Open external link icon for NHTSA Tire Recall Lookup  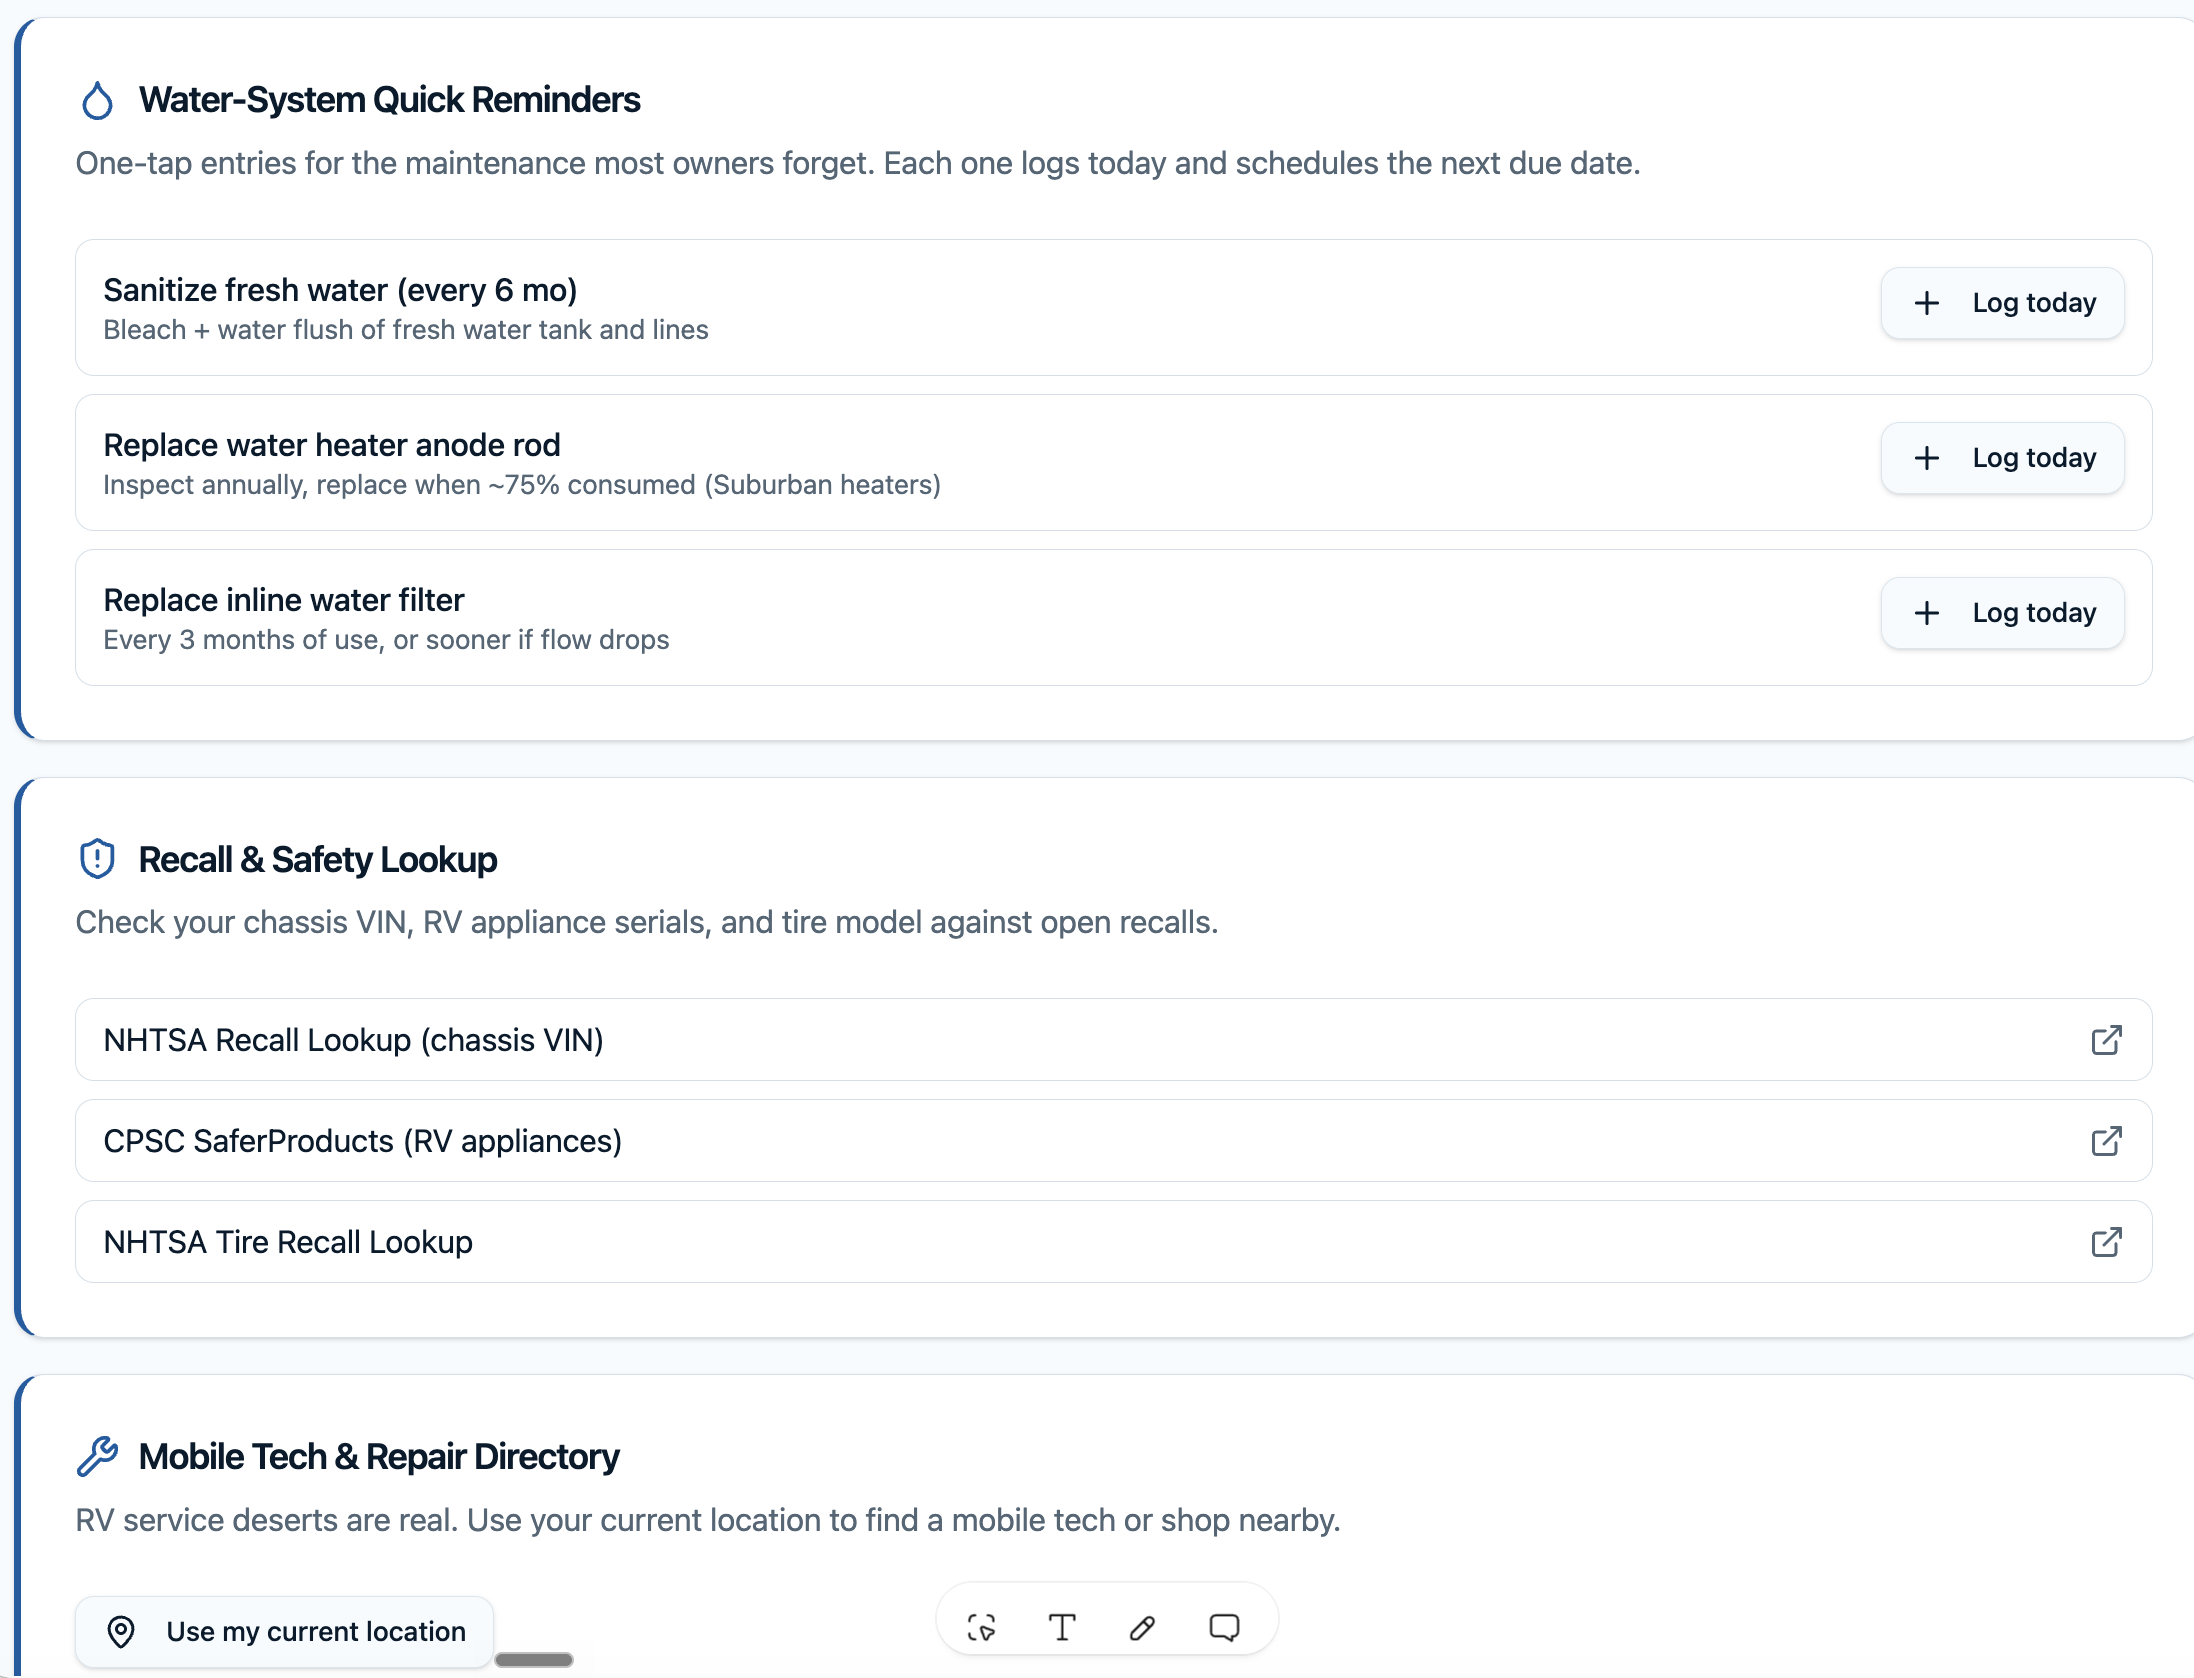pos(2106,1242)
